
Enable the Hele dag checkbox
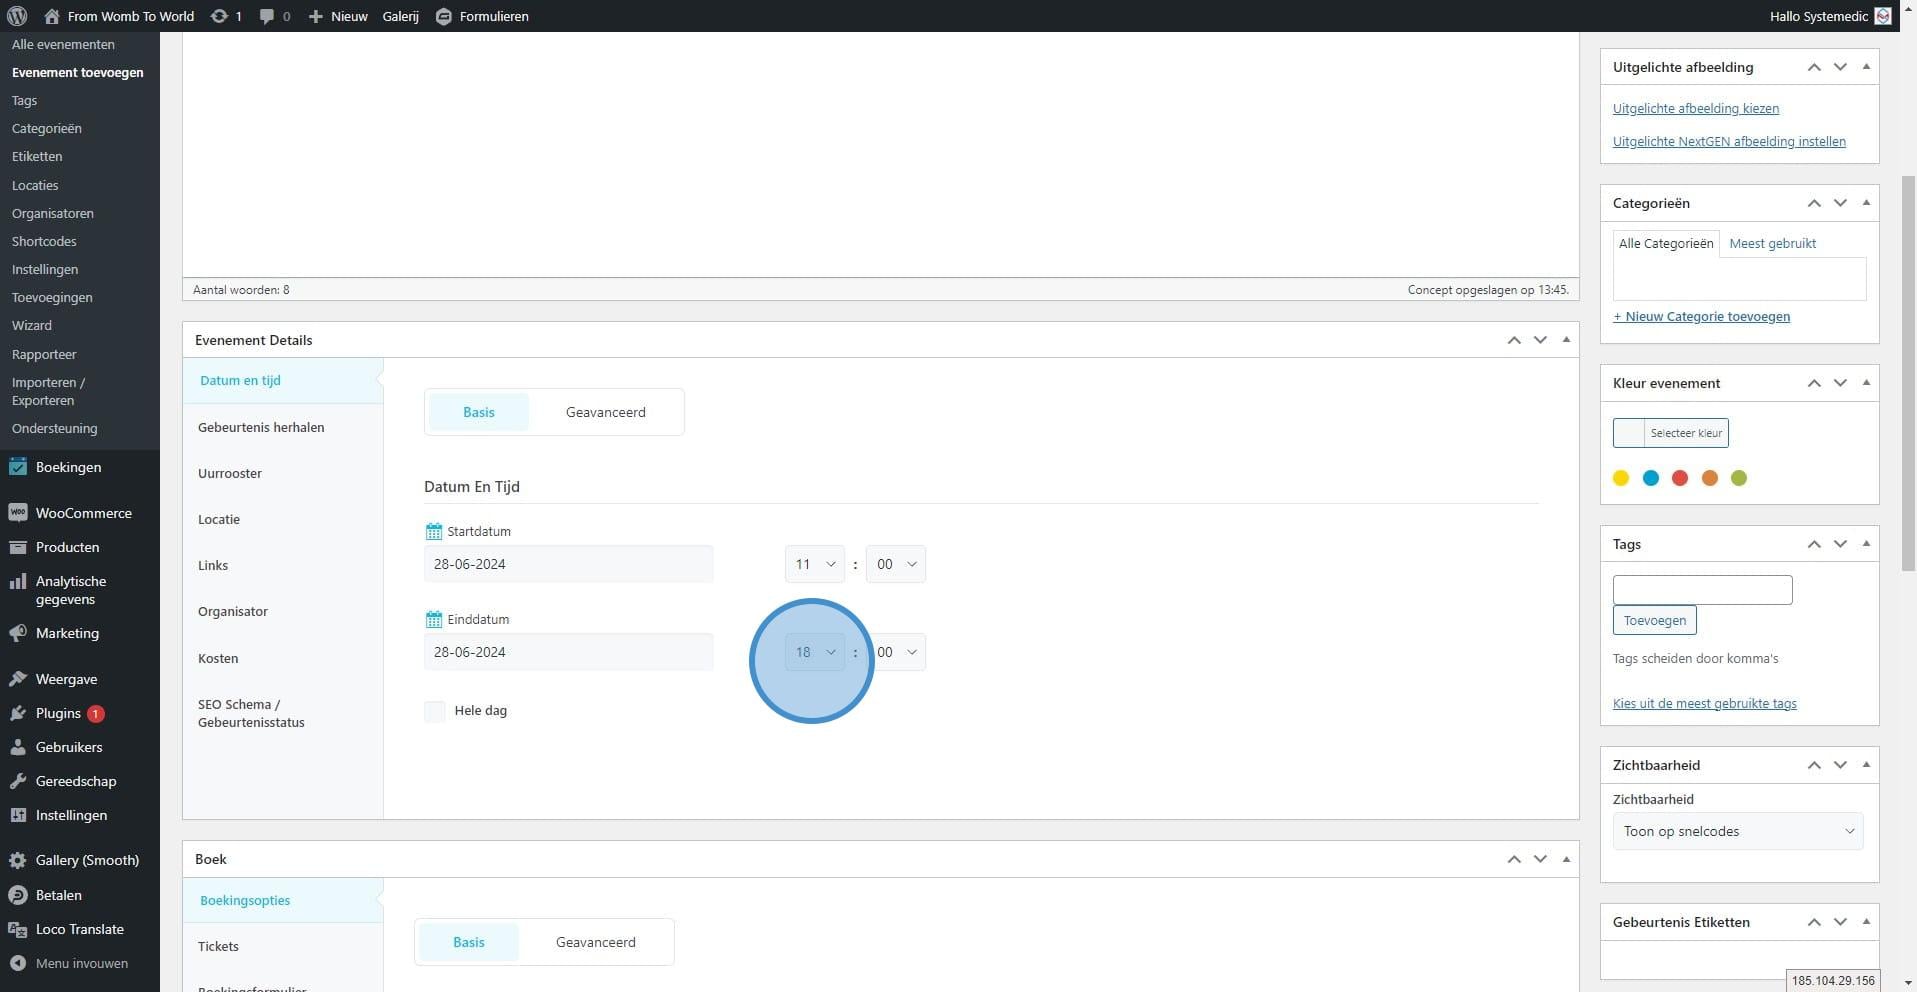coord(435,711)
